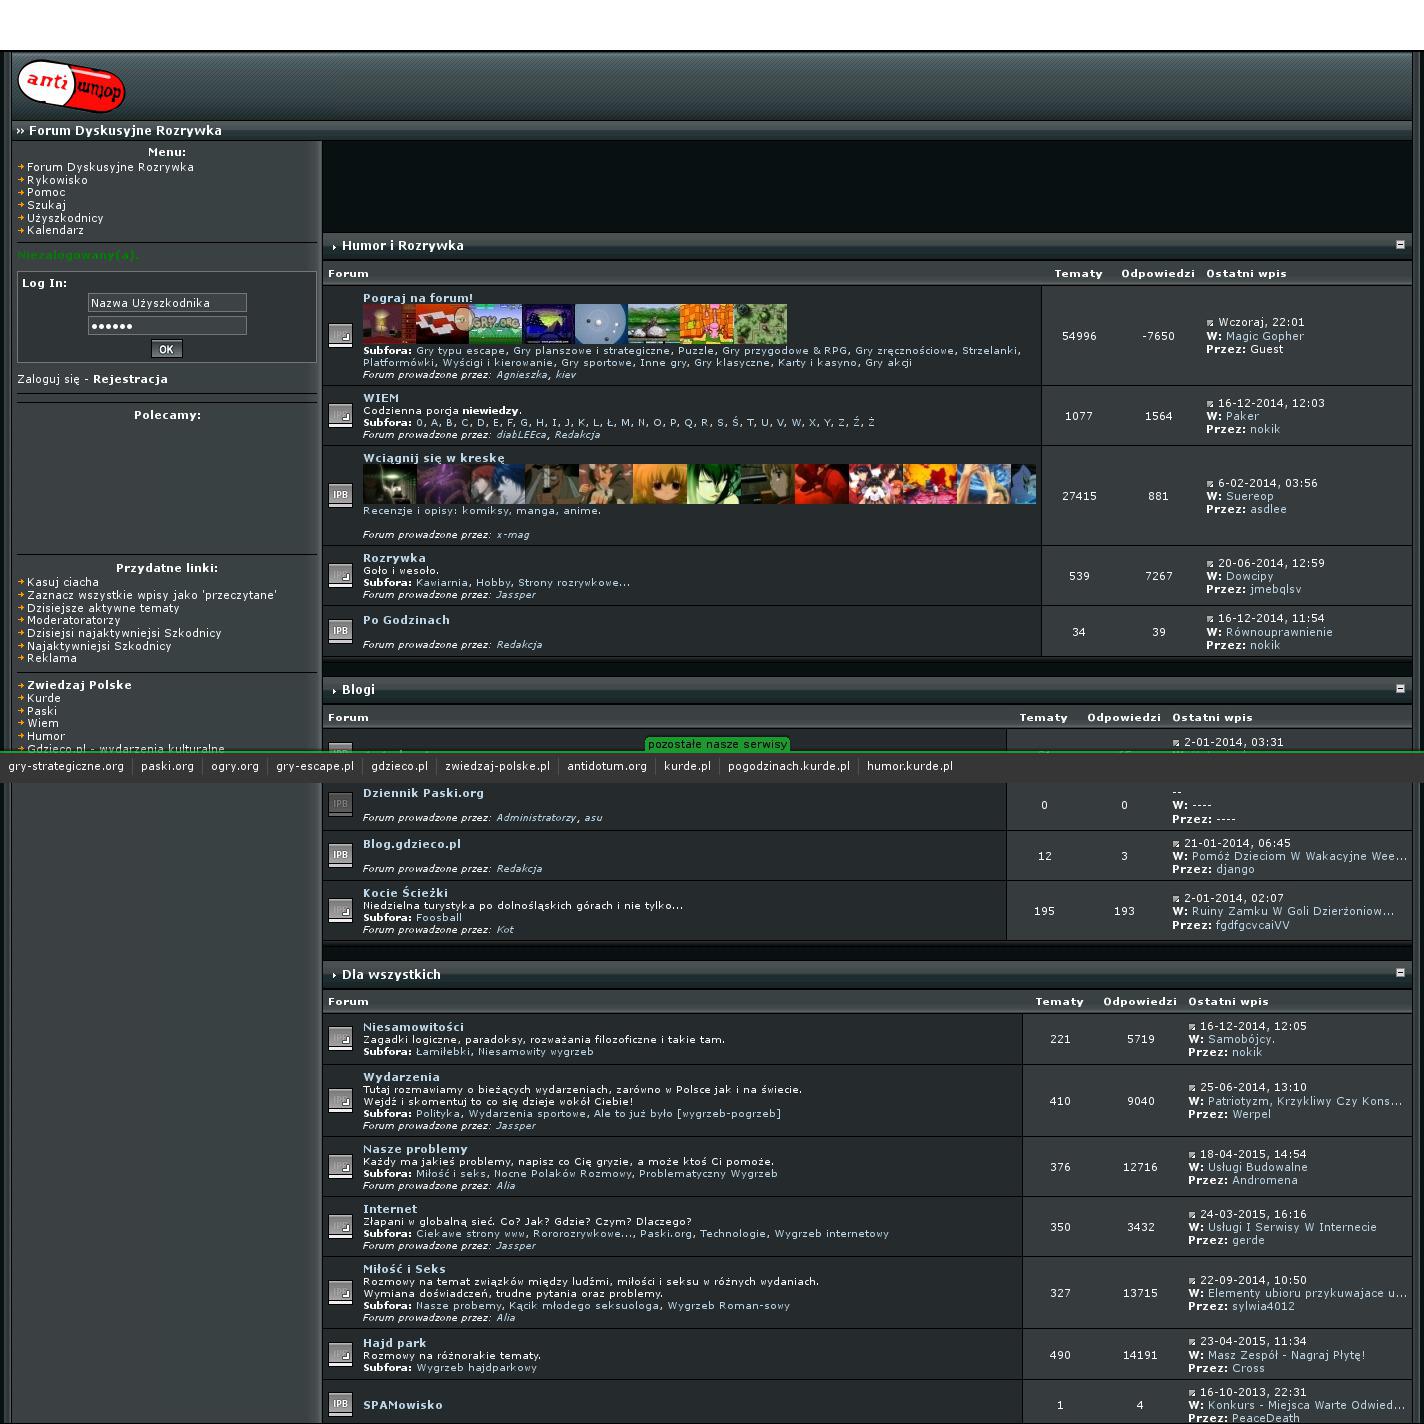Click the status icon beside Niesamowitości forum
Viewport: 1424px width, 1424px height.
tap(340, 1039)
